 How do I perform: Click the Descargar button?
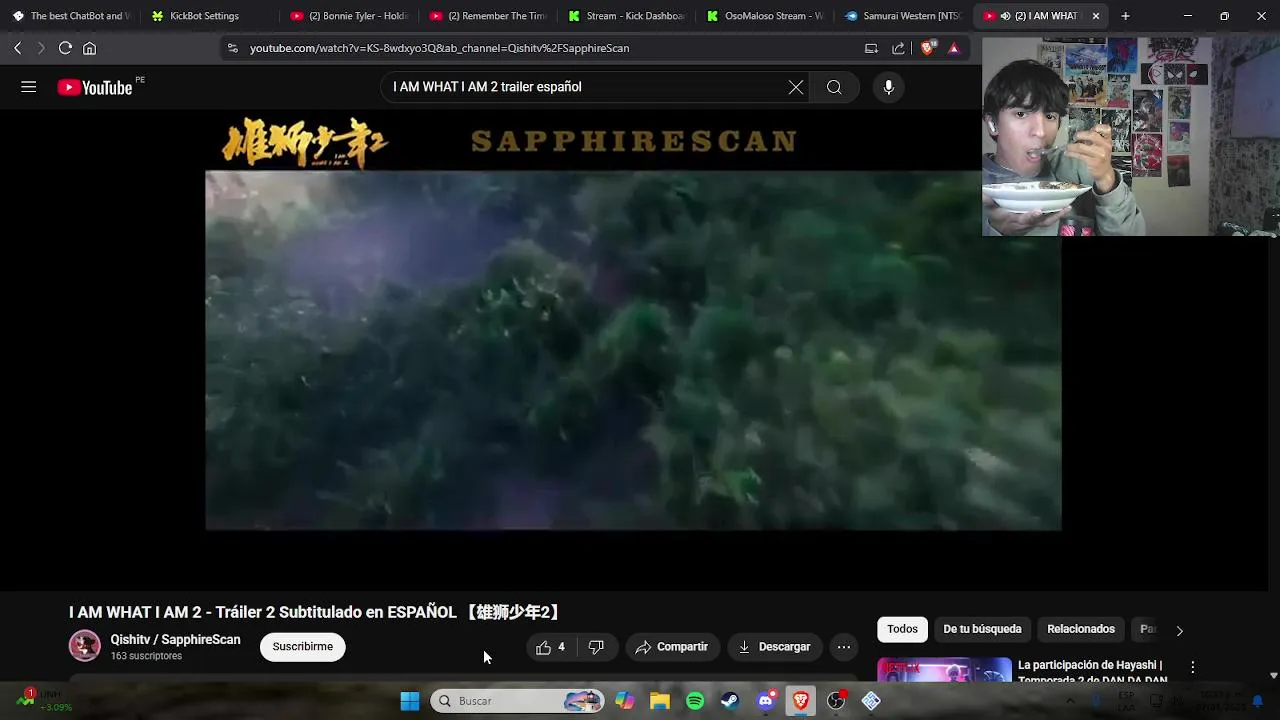click(x=775, y=647)
